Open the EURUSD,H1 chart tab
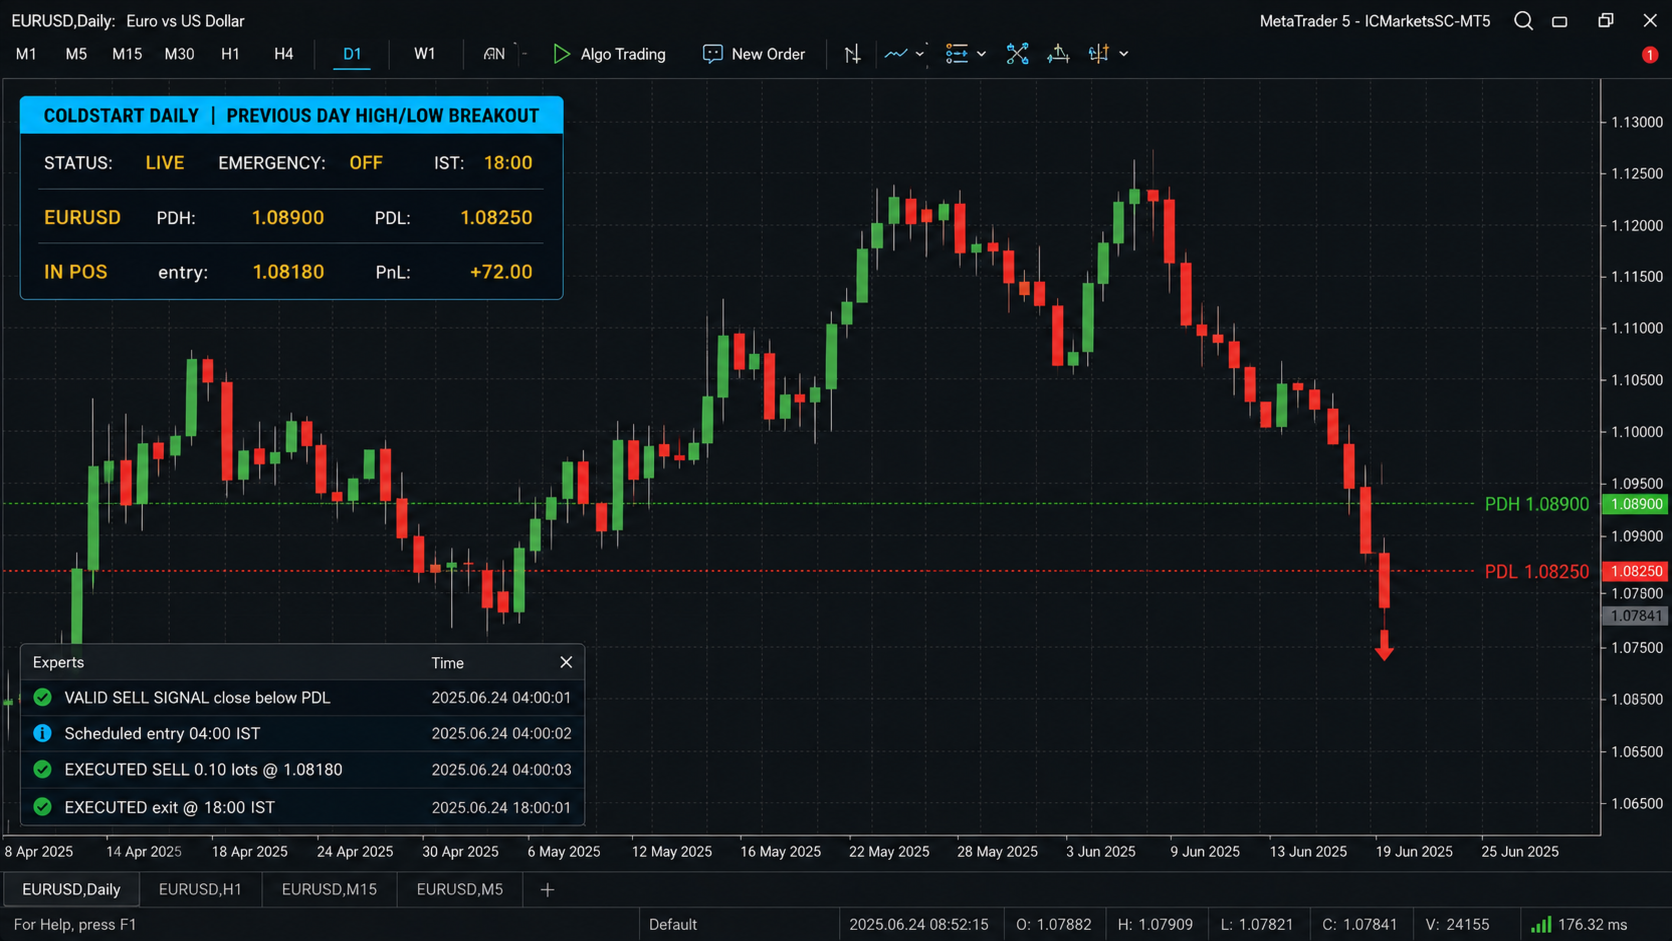The width and height of the screenshot is (1672, 941). point(200,889)
